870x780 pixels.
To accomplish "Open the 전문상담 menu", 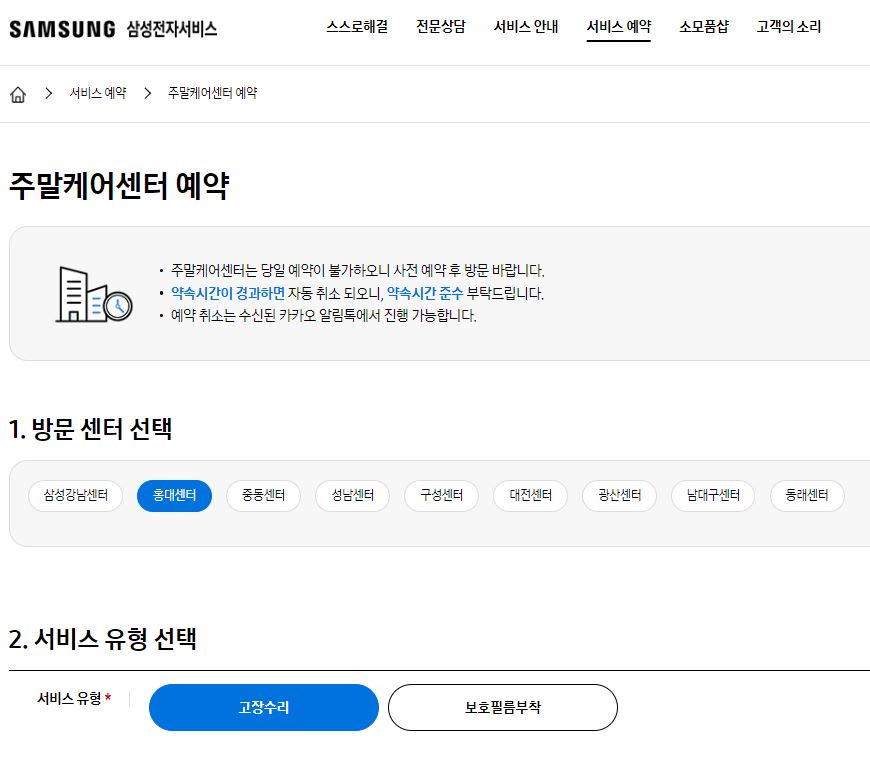I will pos(441,27).
